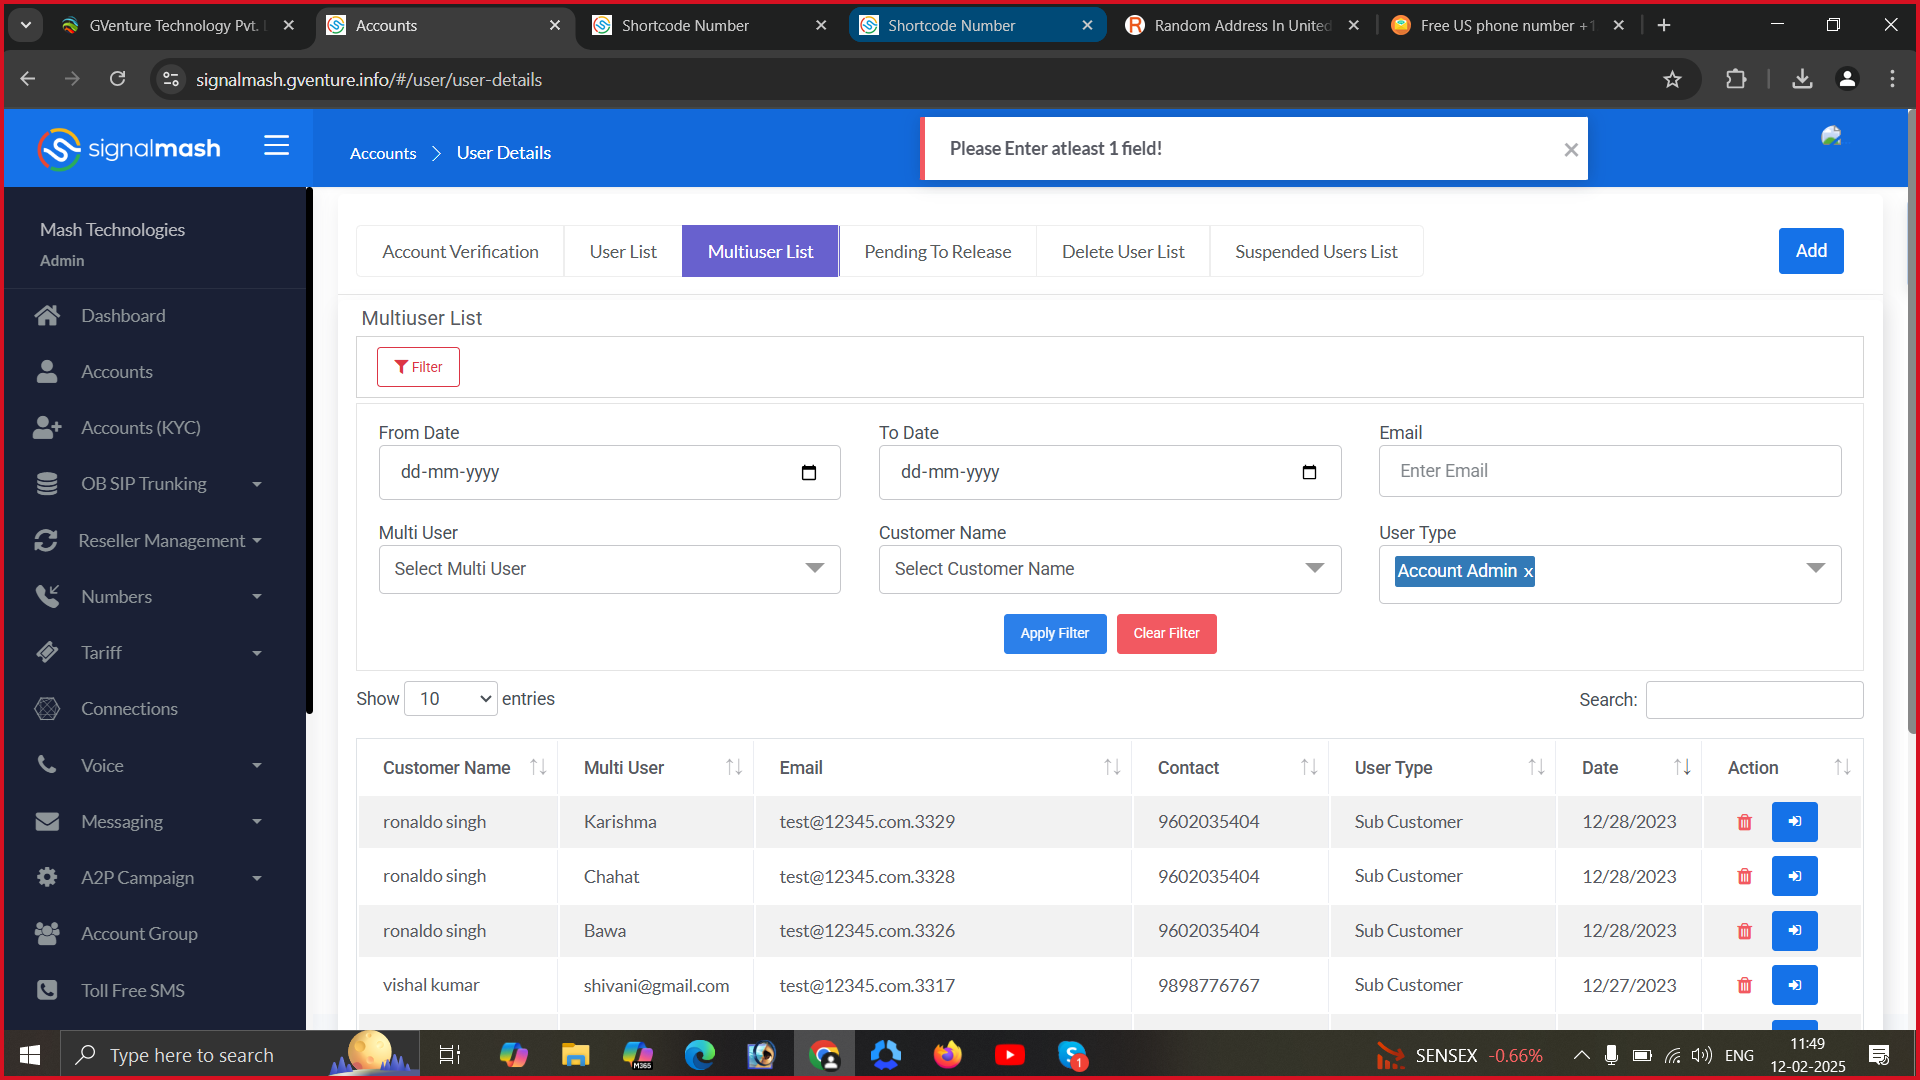Click the hamburger menu icon
Screen dimensions: 1920x1080
(x=276, y=146)
